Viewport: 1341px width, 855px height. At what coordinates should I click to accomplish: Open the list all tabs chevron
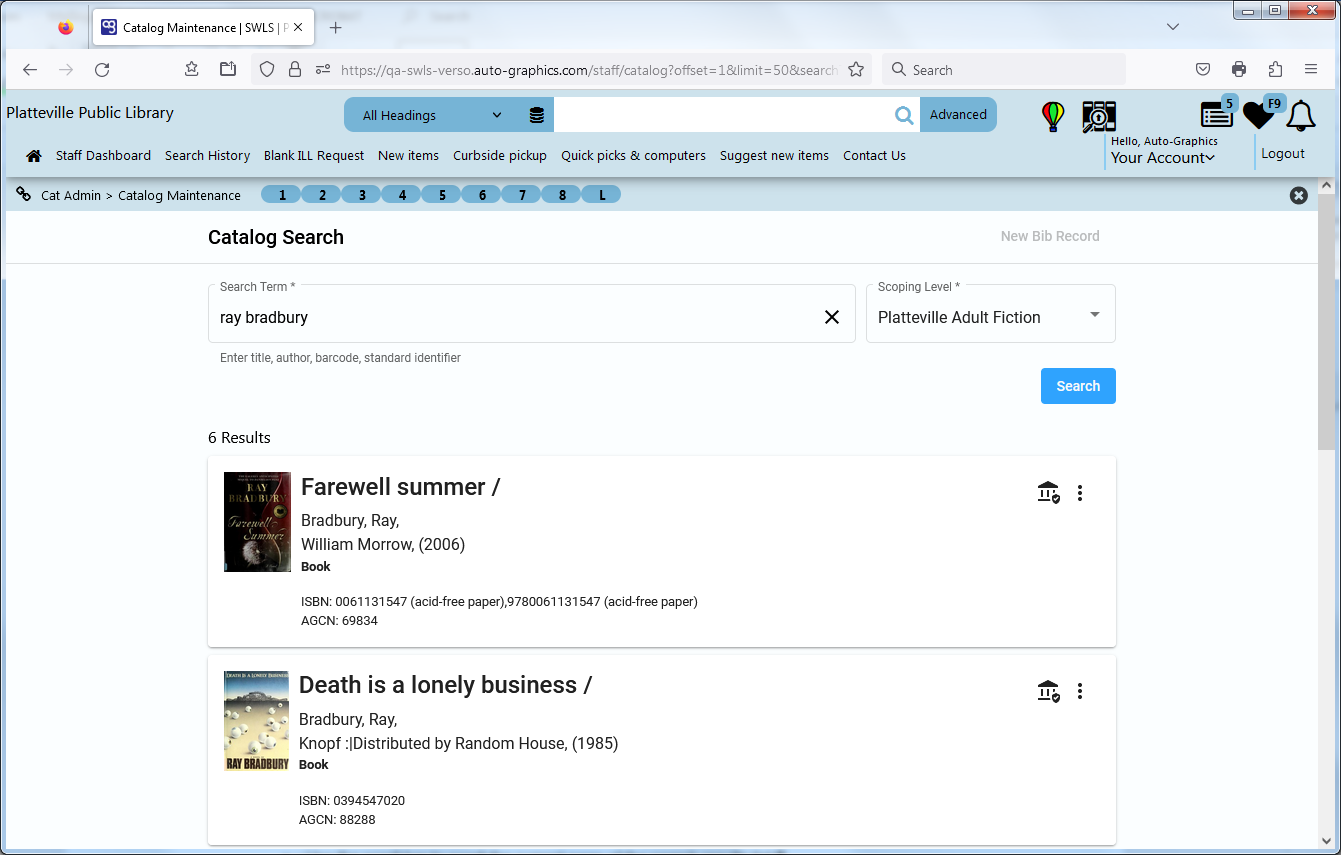(1173, 27)
